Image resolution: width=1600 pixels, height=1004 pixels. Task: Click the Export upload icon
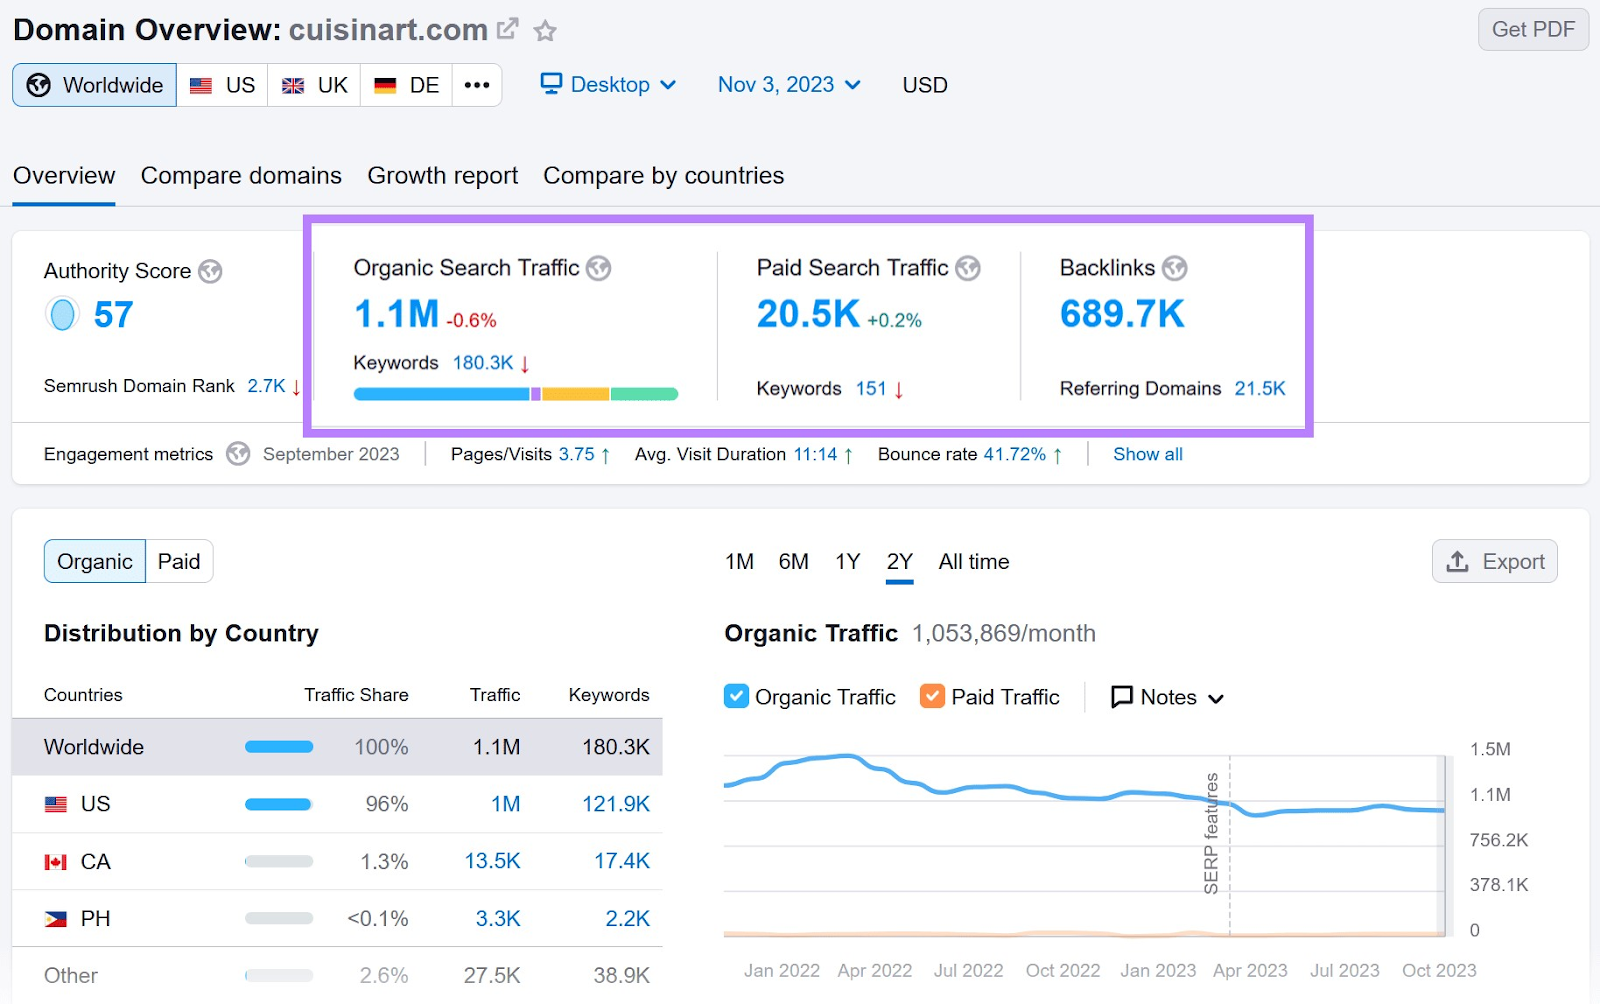coord(1458,562)
